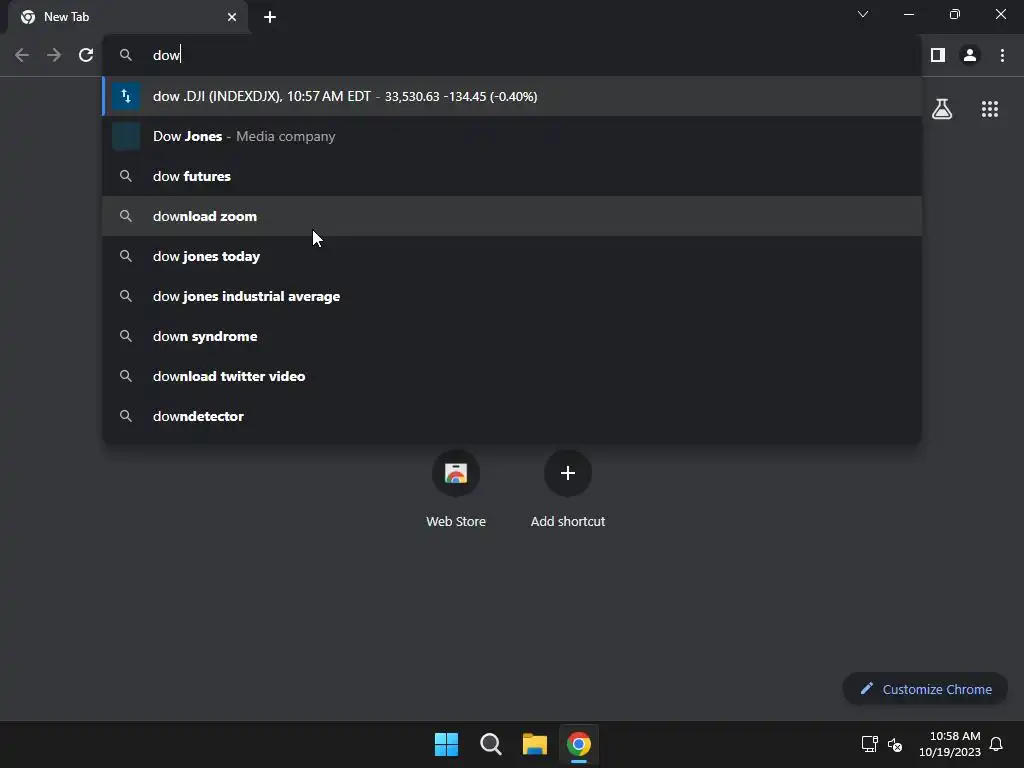The height and width of the screenshot is (768, 1024).
Task: Choose dow jones industrial average suggestion
Action: [x=512, y=296]
